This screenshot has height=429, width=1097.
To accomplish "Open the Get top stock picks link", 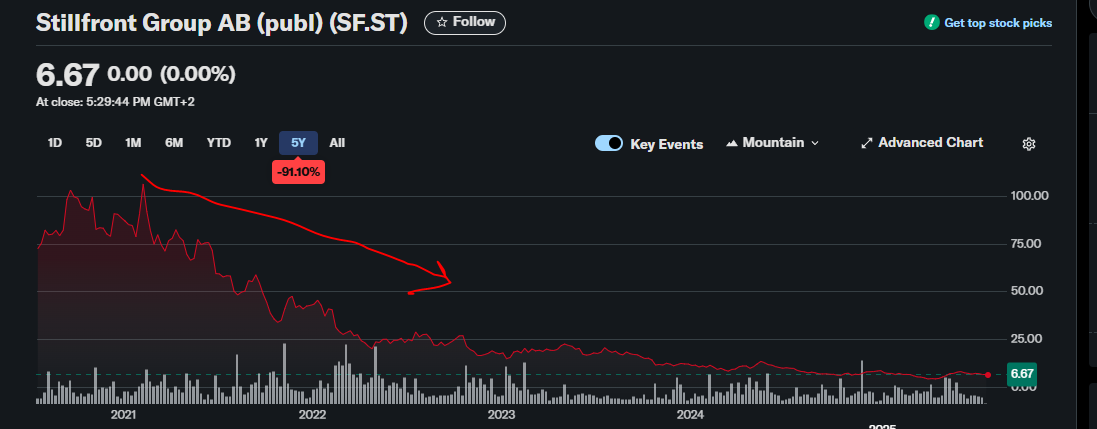I will [998, 23].
